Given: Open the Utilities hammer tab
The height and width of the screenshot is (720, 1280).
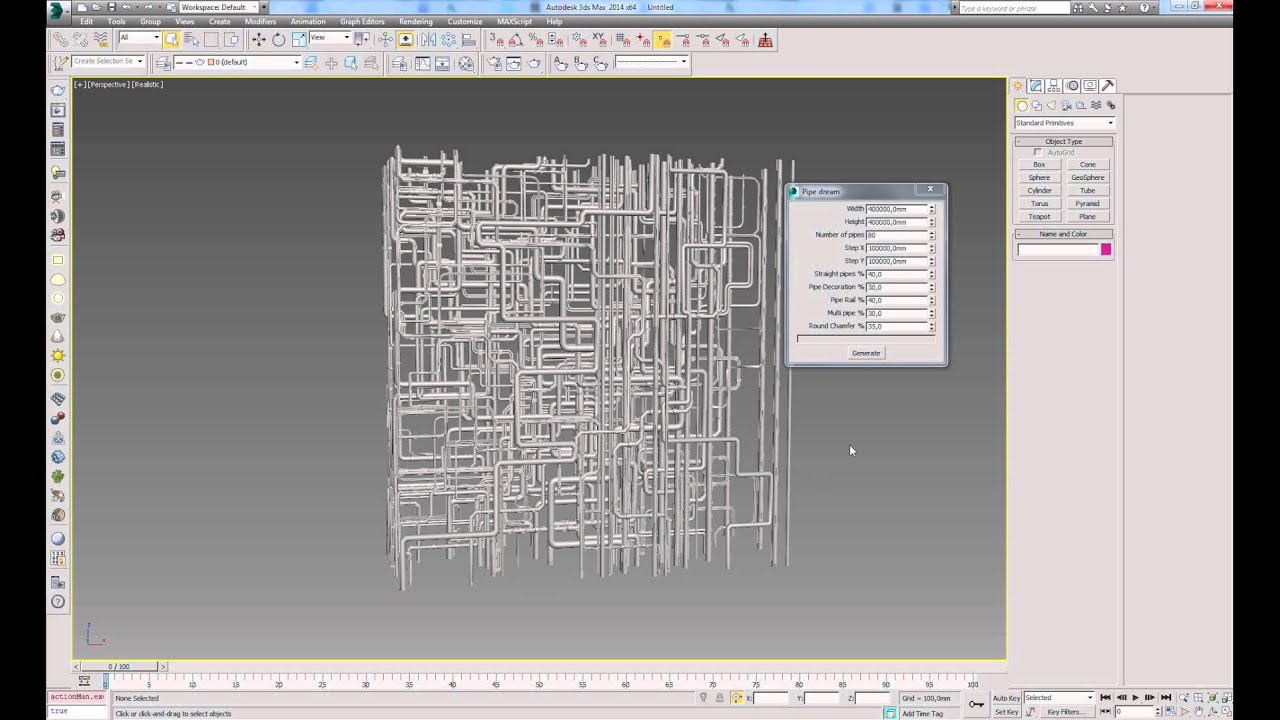Looking at the screenshot, I should pyautogui.click(x=1108, y=86).
